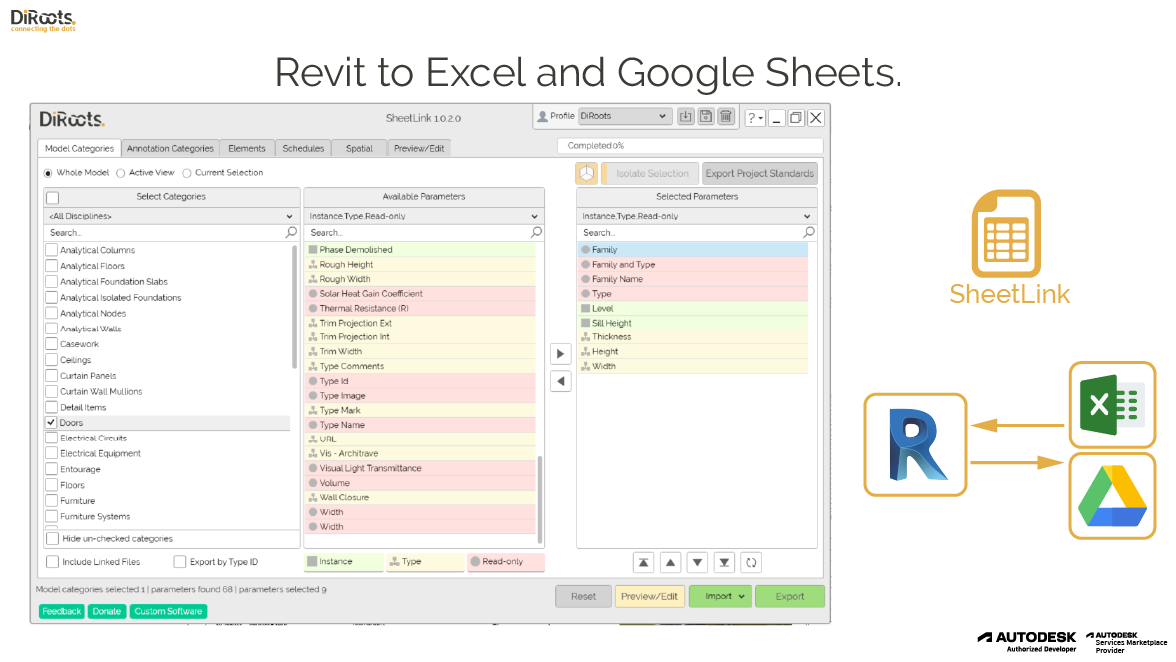
Task: Click the delete profile trash icon
Action: click(x=726, y=116)
